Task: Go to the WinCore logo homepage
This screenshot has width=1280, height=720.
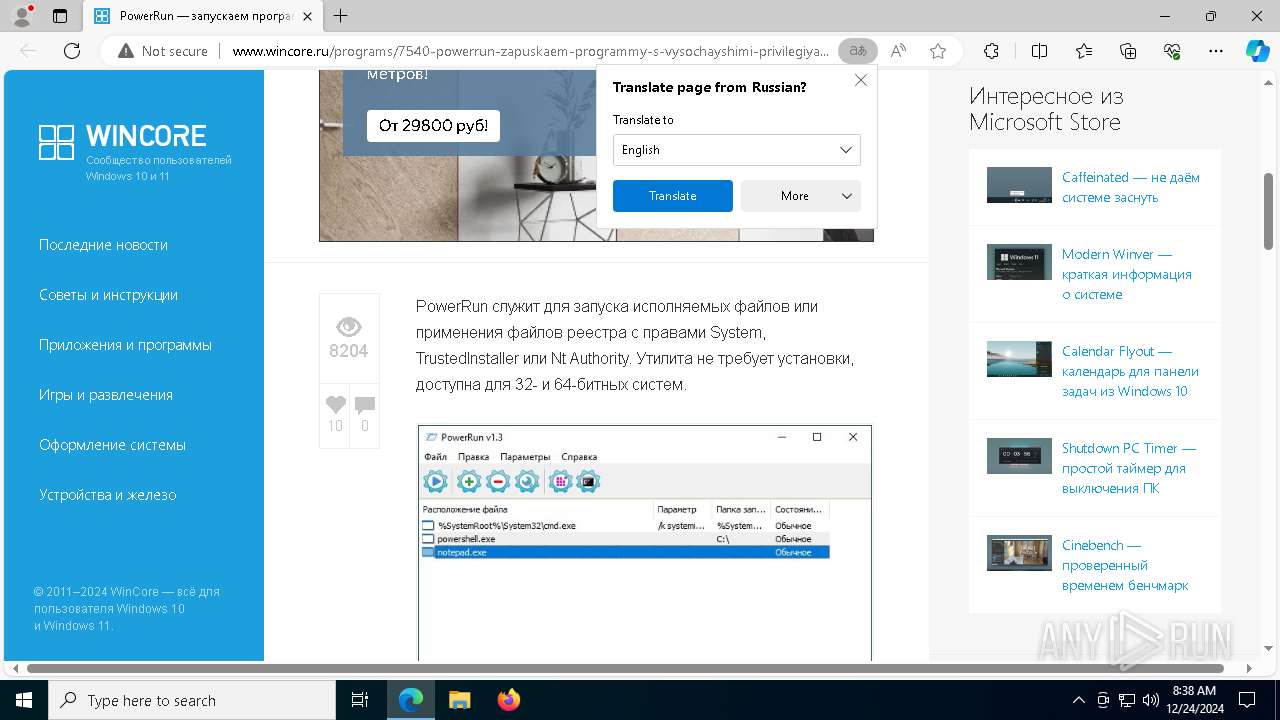Action: coord(122,142)
